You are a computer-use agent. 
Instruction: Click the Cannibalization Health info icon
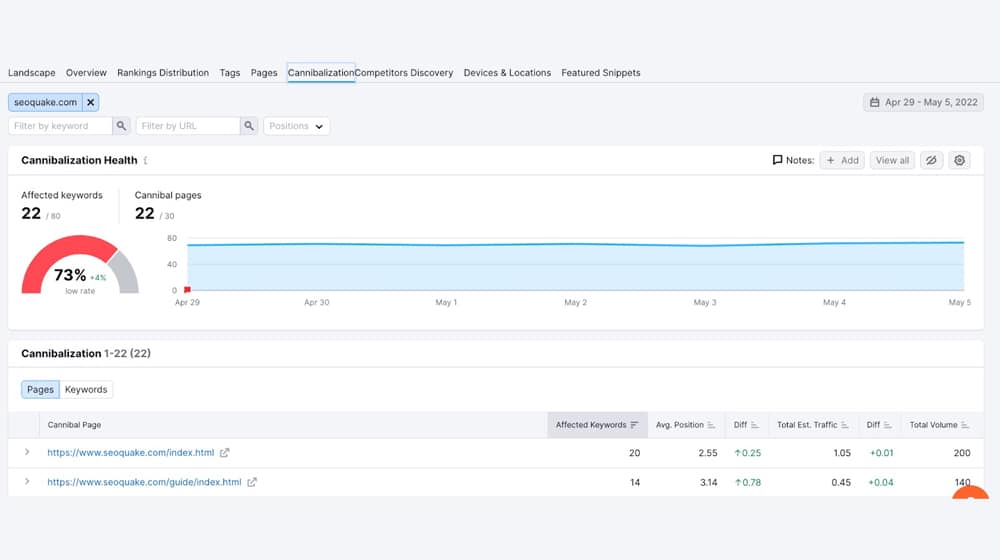coord(145,161)
